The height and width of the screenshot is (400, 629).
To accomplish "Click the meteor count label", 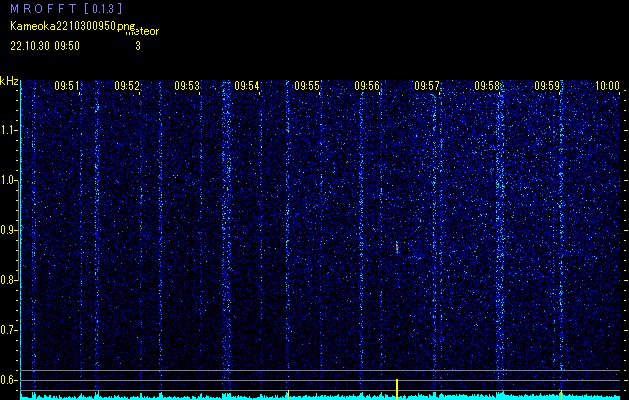I will click(x=142, y=32).
